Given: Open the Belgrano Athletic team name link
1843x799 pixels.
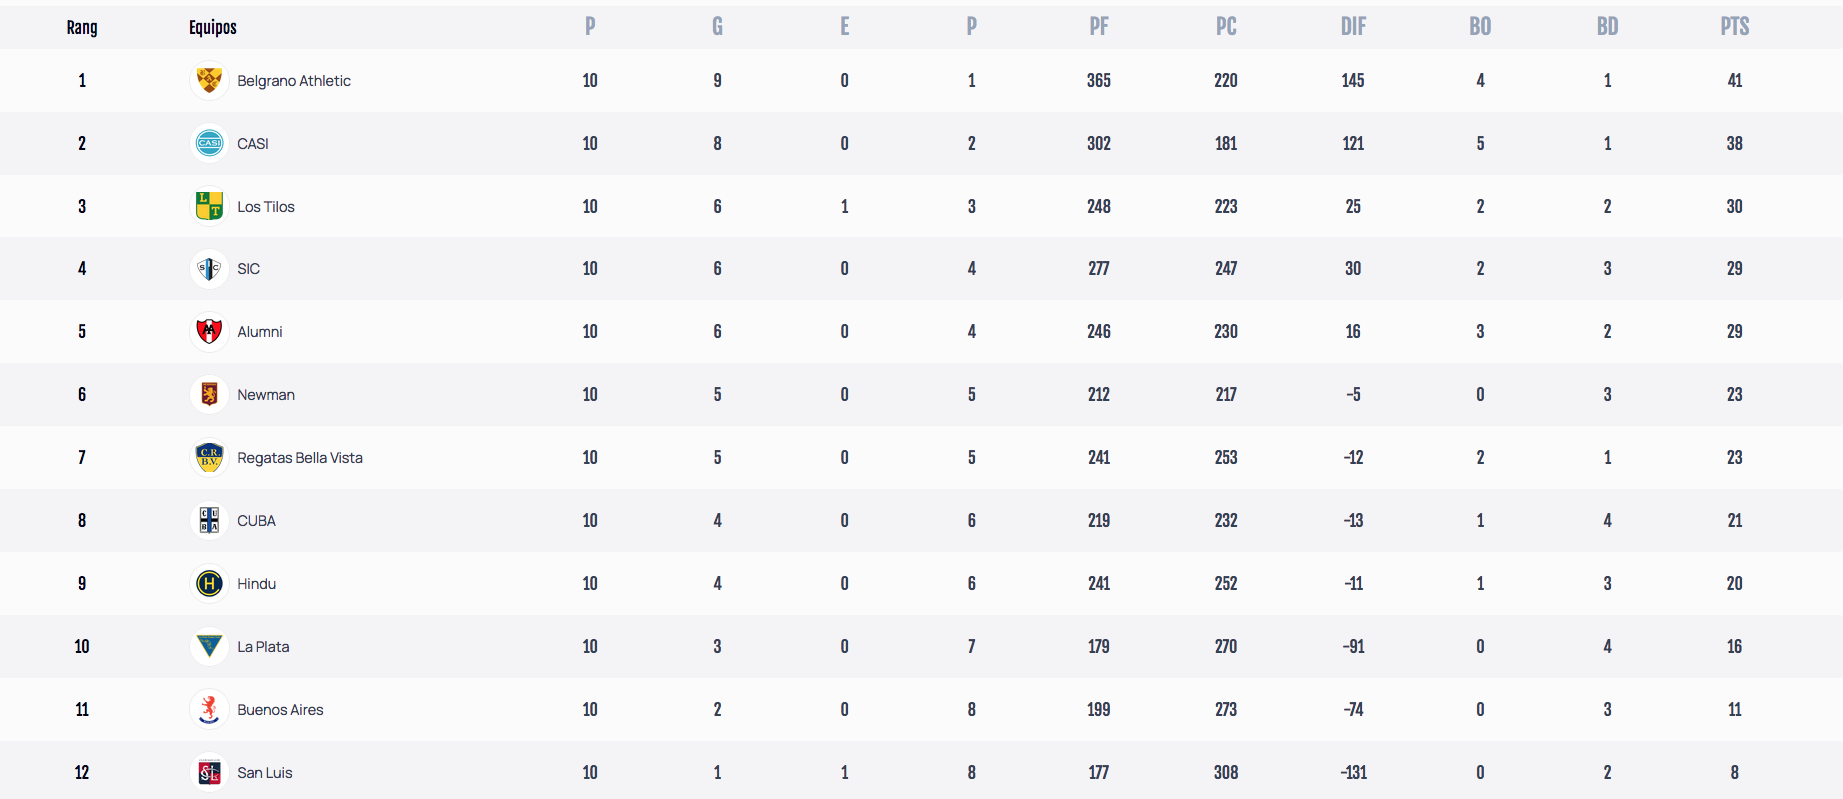Looking at the screenshot, I should [x=294, y=81].
